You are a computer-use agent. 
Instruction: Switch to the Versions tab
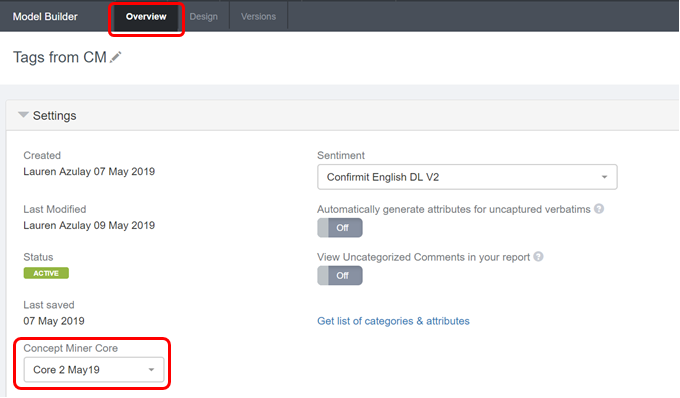pos(258,16)
